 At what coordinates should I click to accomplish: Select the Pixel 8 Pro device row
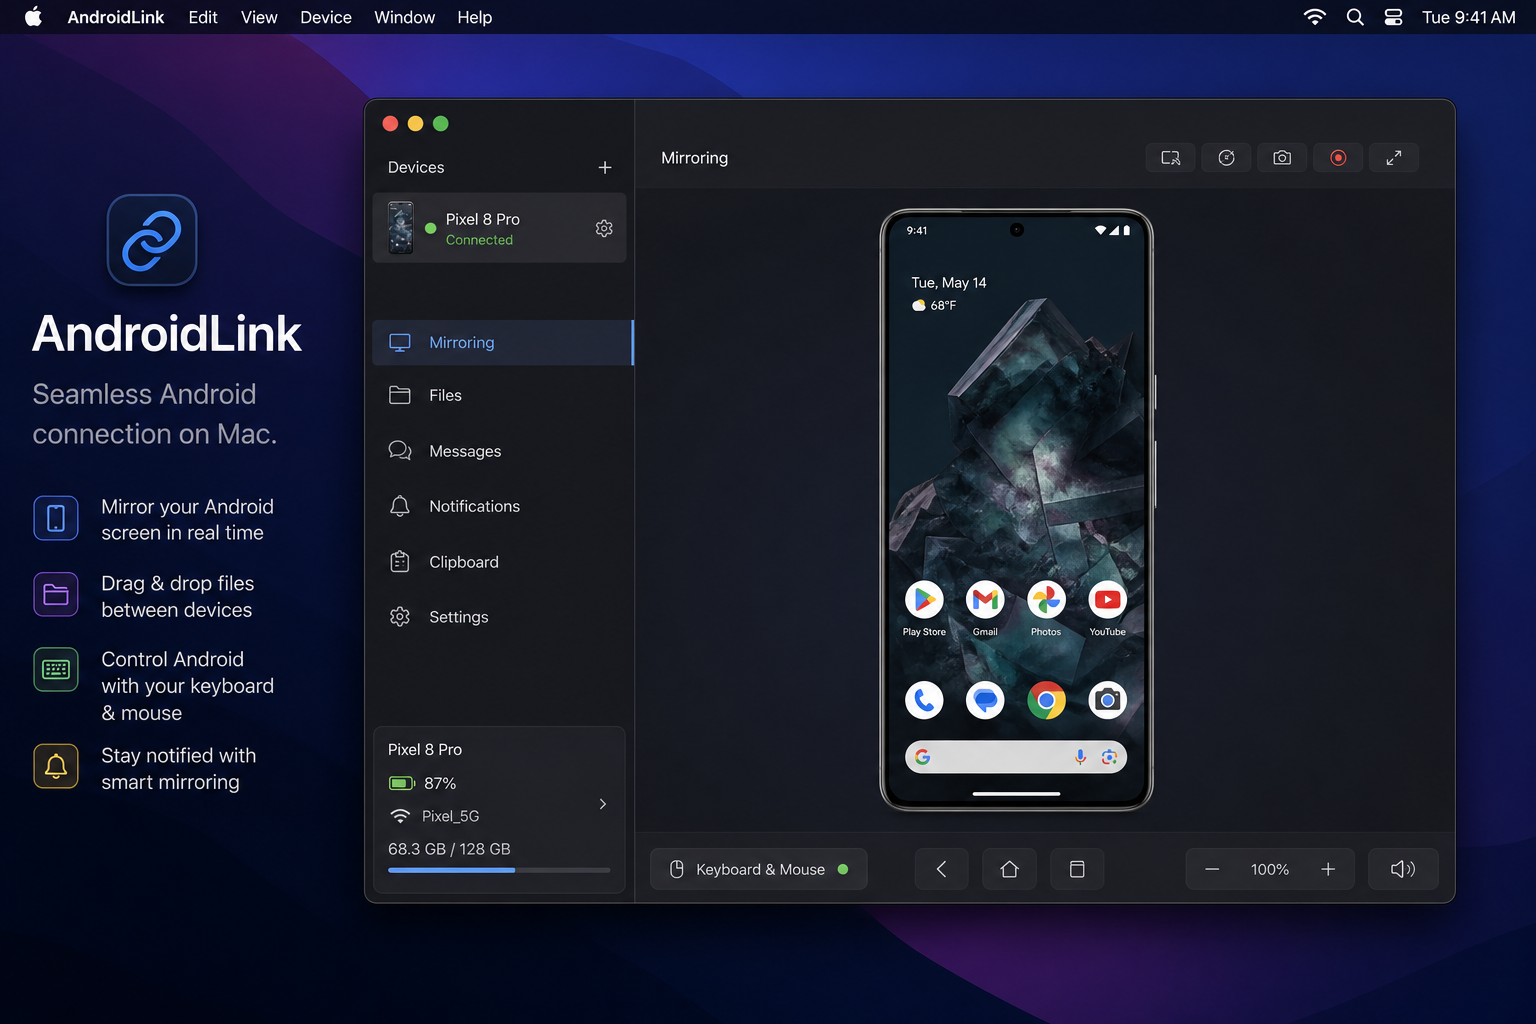tap(499, 228)
